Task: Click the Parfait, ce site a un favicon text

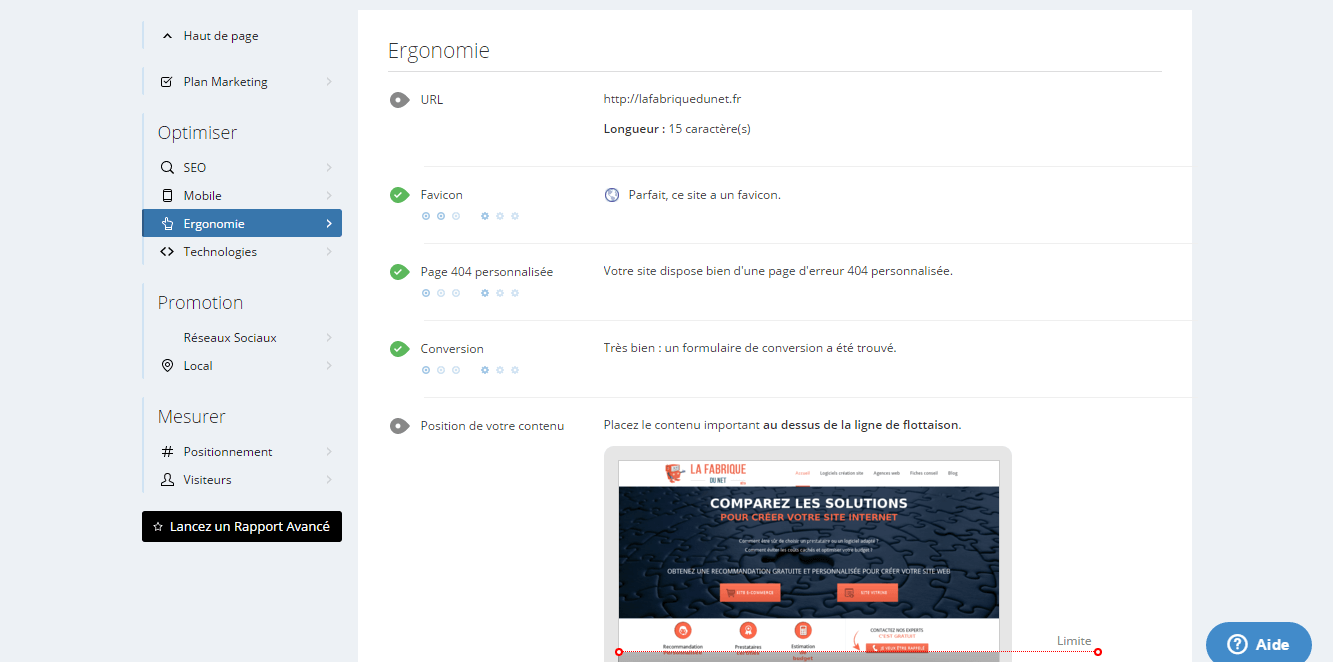Action: click(x=705, y=195)
